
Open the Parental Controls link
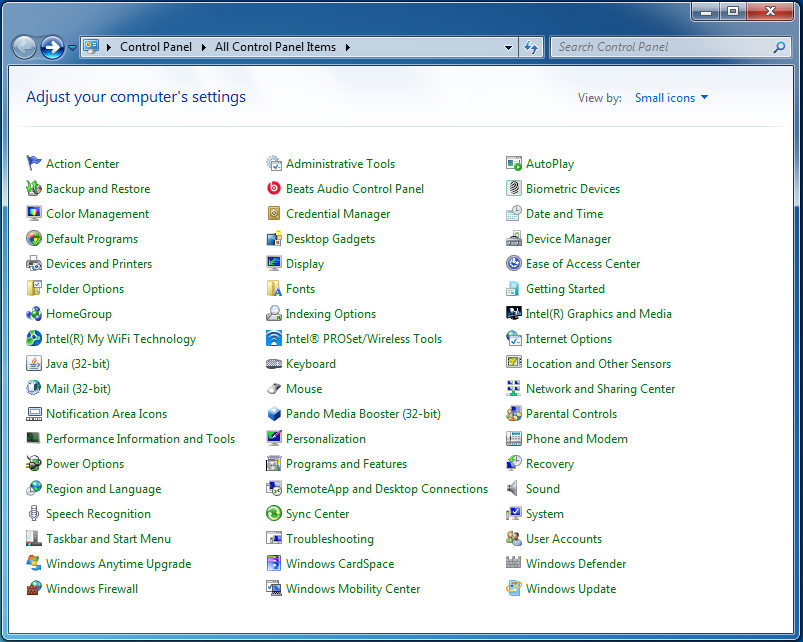pyautogui.click(x=571, y=414)
